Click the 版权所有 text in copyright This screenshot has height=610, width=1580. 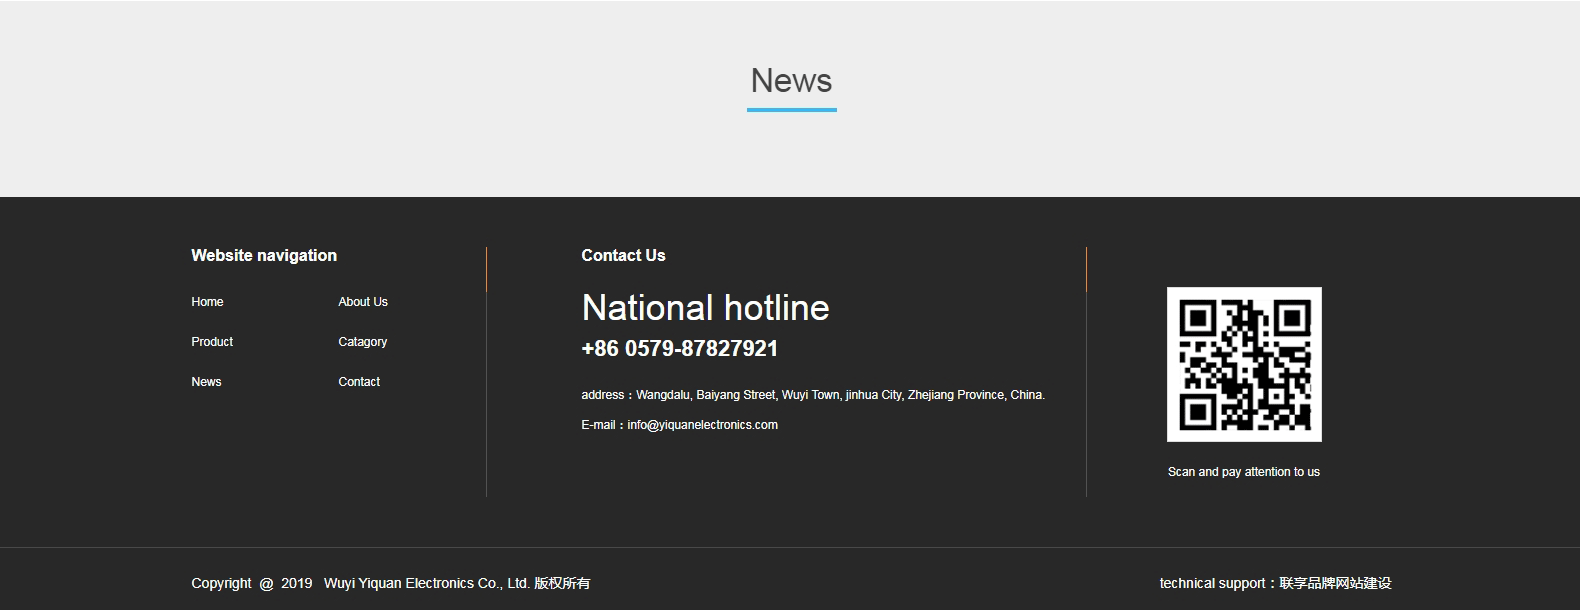tap(562, 583)
